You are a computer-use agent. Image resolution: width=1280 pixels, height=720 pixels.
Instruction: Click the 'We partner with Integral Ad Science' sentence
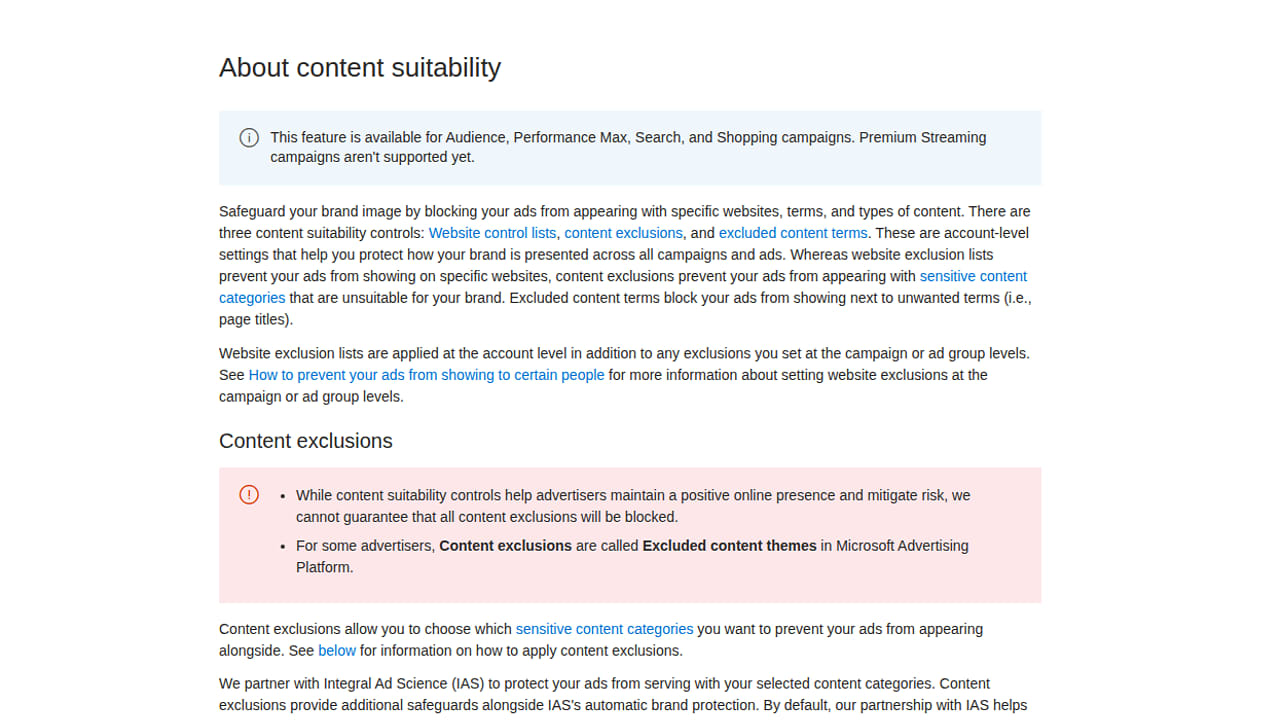click(x=575, y=684)
